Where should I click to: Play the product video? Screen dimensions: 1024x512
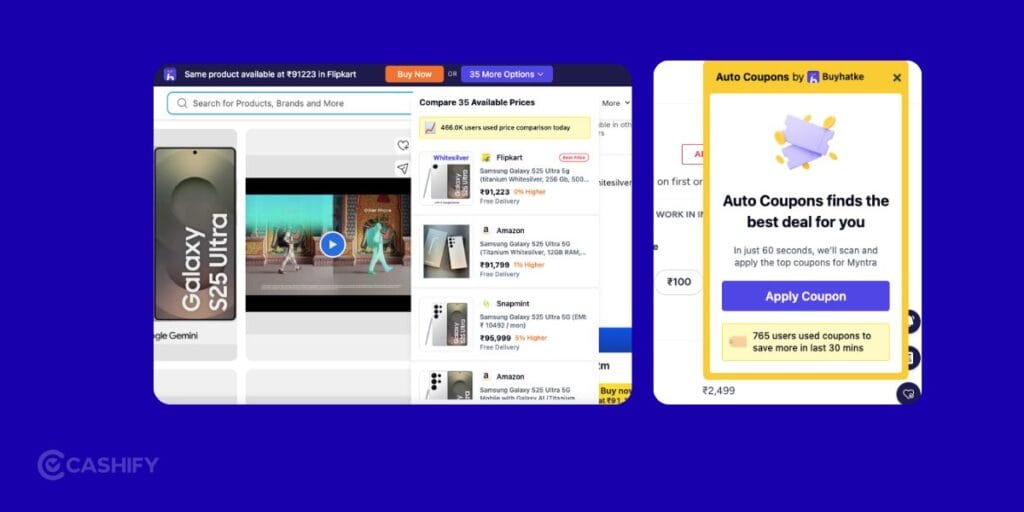[x=332, y=245]
